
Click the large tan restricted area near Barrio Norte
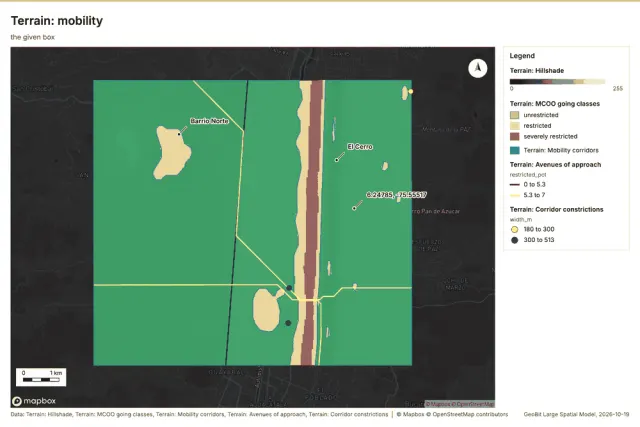[172, 153]
